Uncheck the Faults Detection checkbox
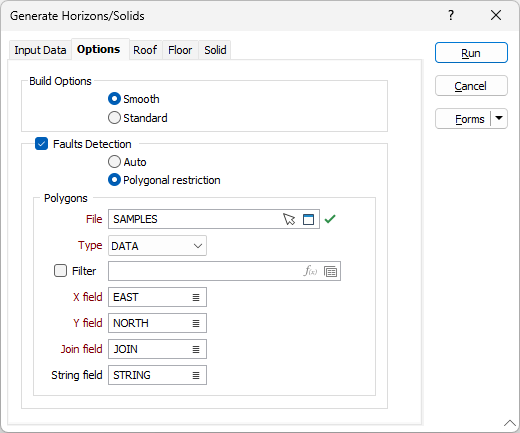The height and width of the screenshot is (433, 520). coord(41,144)
